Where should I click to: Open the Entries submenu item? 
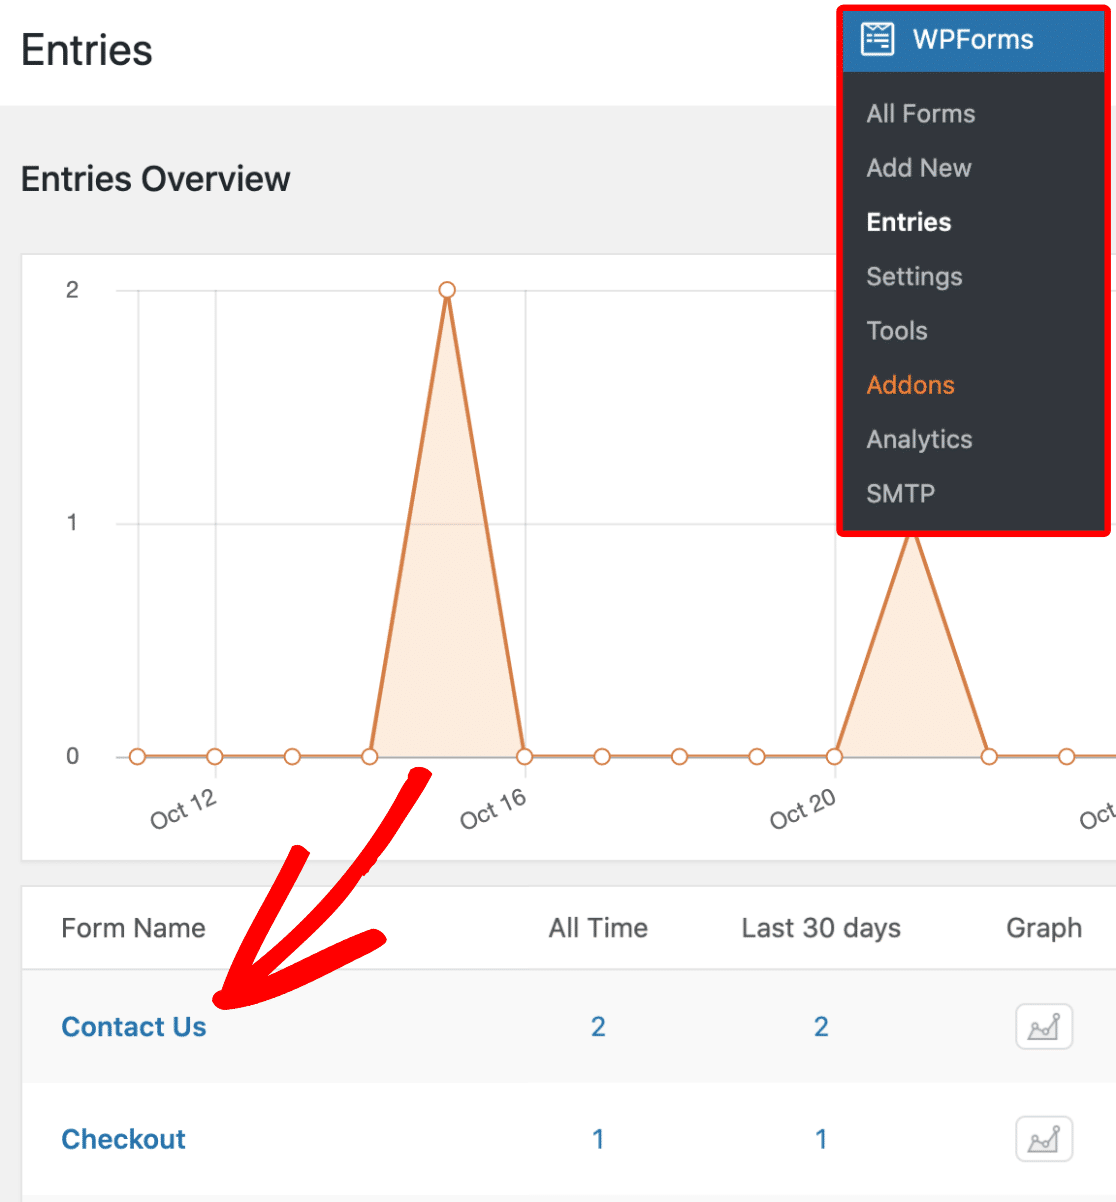click(x=908, y=222)
